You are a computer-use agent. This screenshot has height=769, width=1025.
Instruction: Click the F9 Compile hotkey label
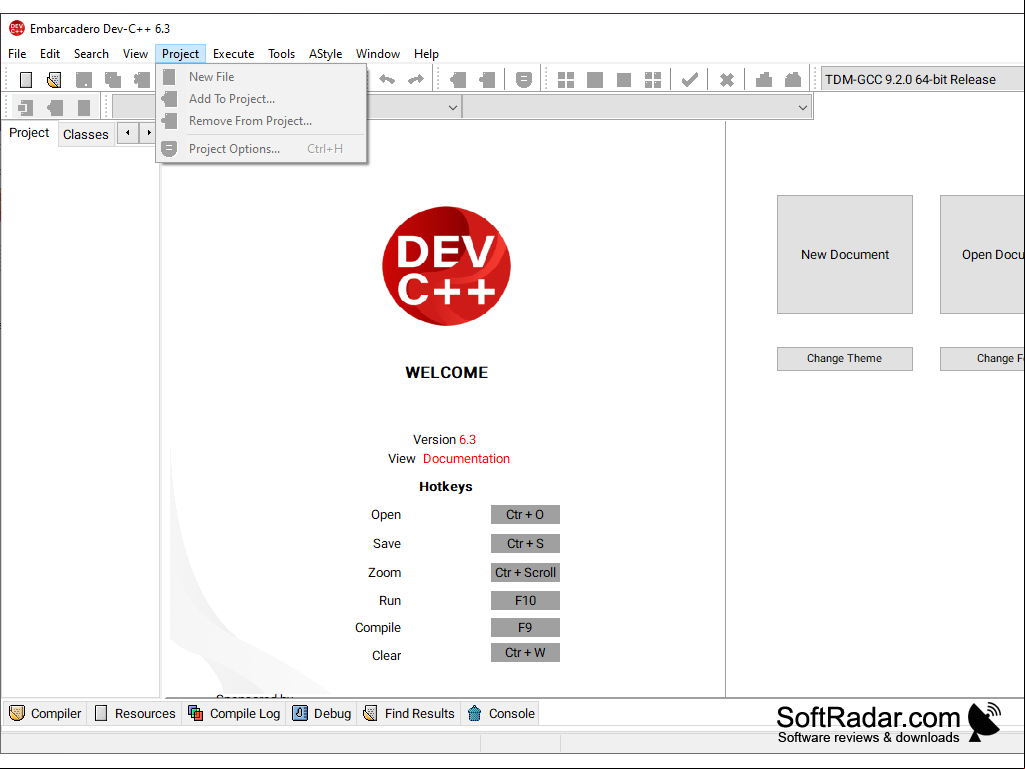[525, 628]
